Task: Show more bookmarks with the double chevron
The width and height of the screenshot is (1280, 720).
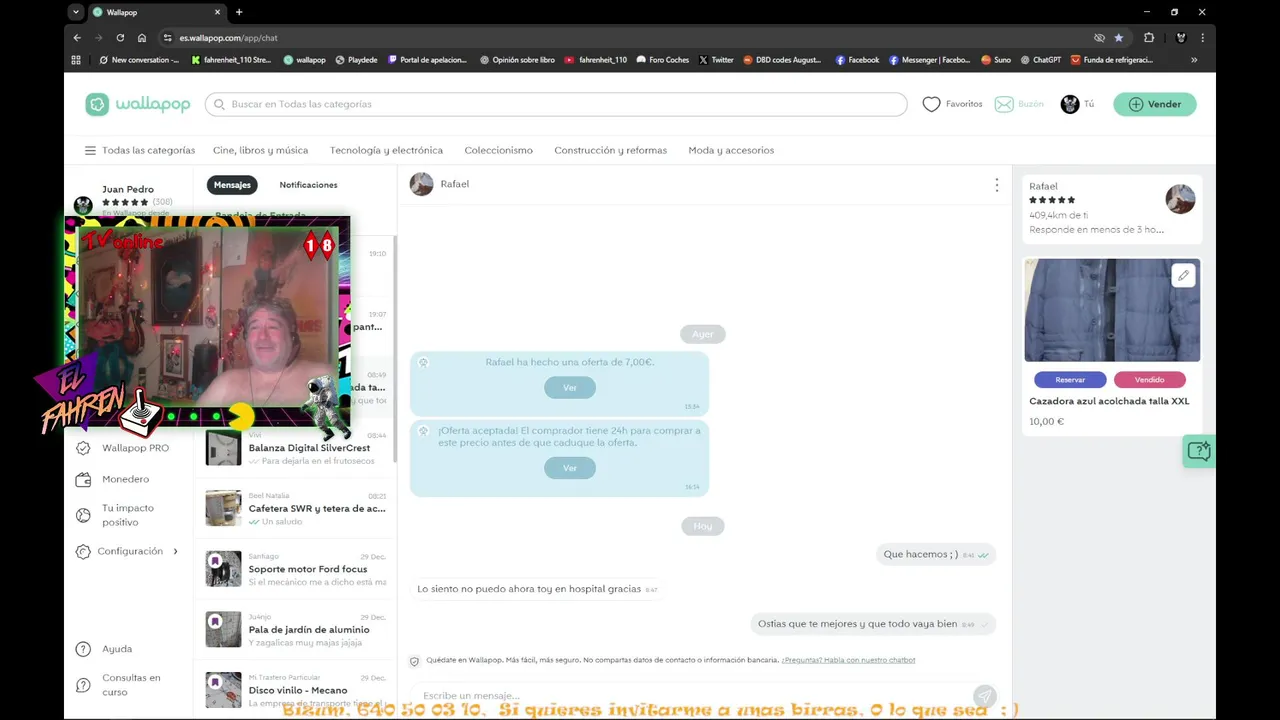Action: (x=1194, y=60)
